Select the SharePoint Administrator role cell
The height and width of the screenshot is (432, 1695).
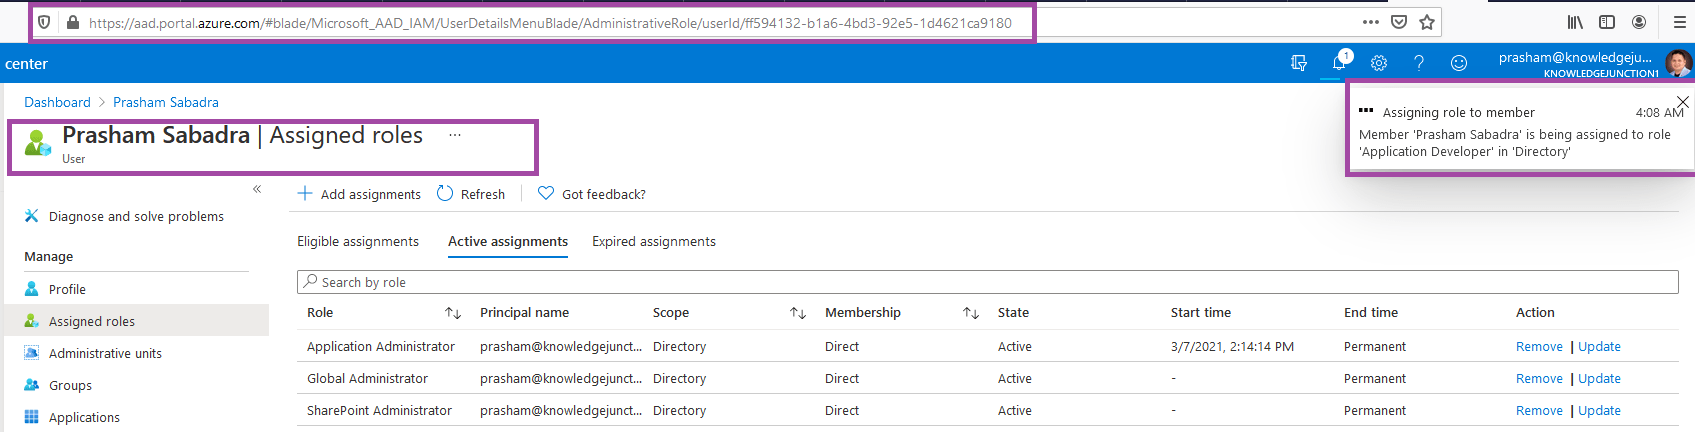(x=379, y=411)
